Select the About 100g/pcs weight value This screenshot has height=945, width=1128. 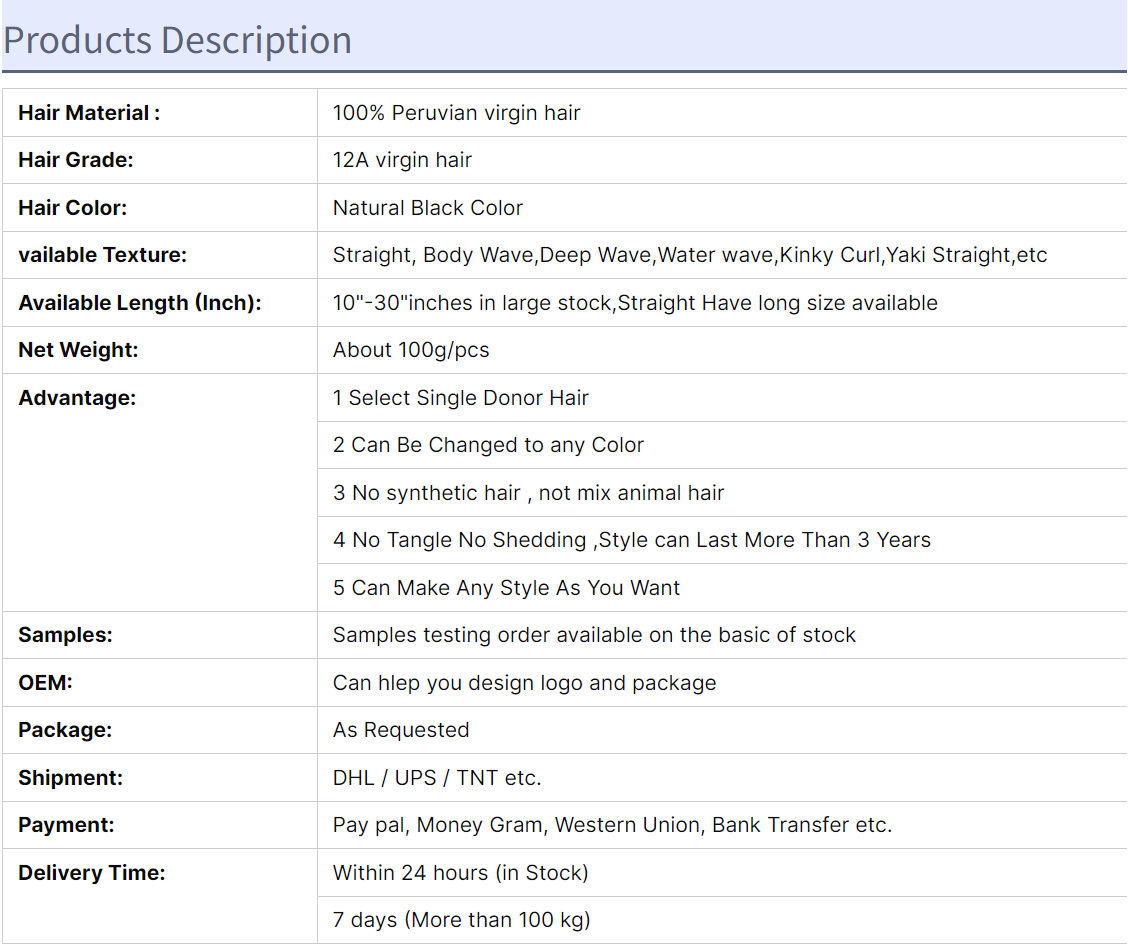click(411, 350)
